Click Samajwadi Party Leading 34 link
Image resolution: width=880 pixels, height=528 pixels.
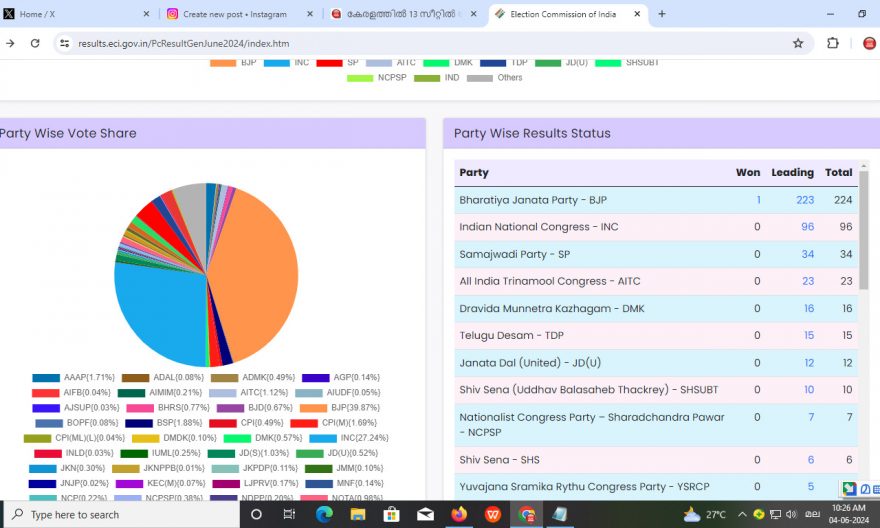(x=808, y=254)
